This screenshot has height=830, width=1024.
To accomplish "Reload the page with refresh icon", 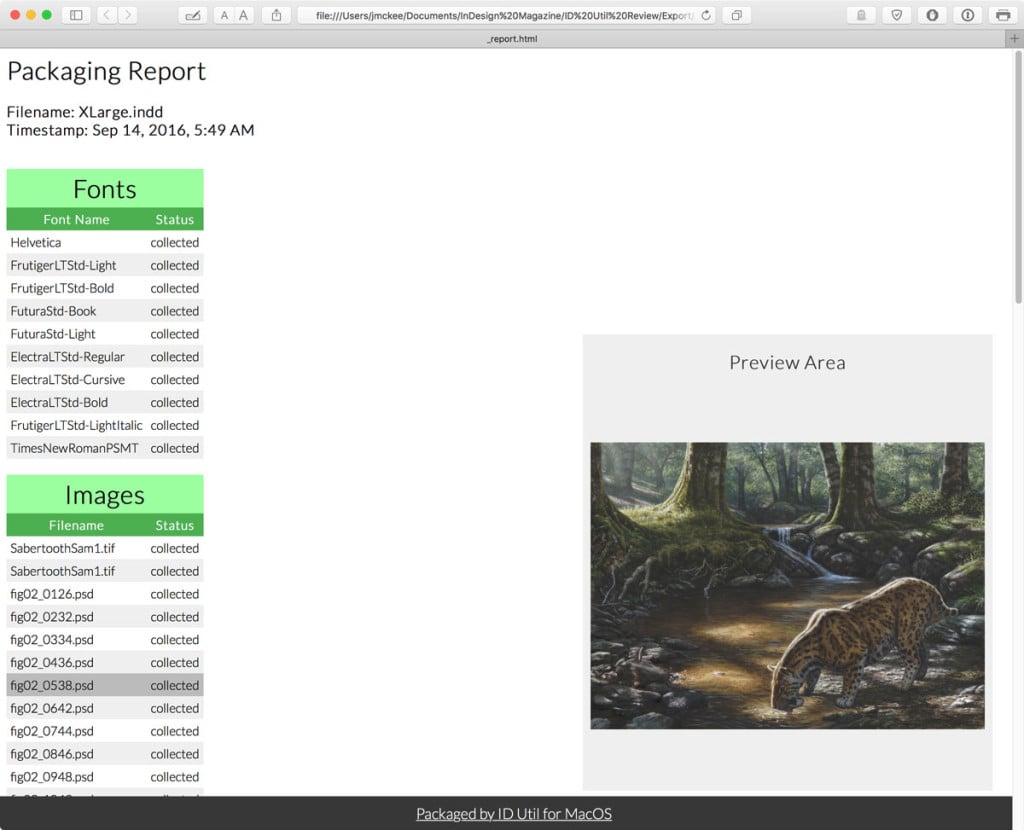I will click(x=706, y=15).
